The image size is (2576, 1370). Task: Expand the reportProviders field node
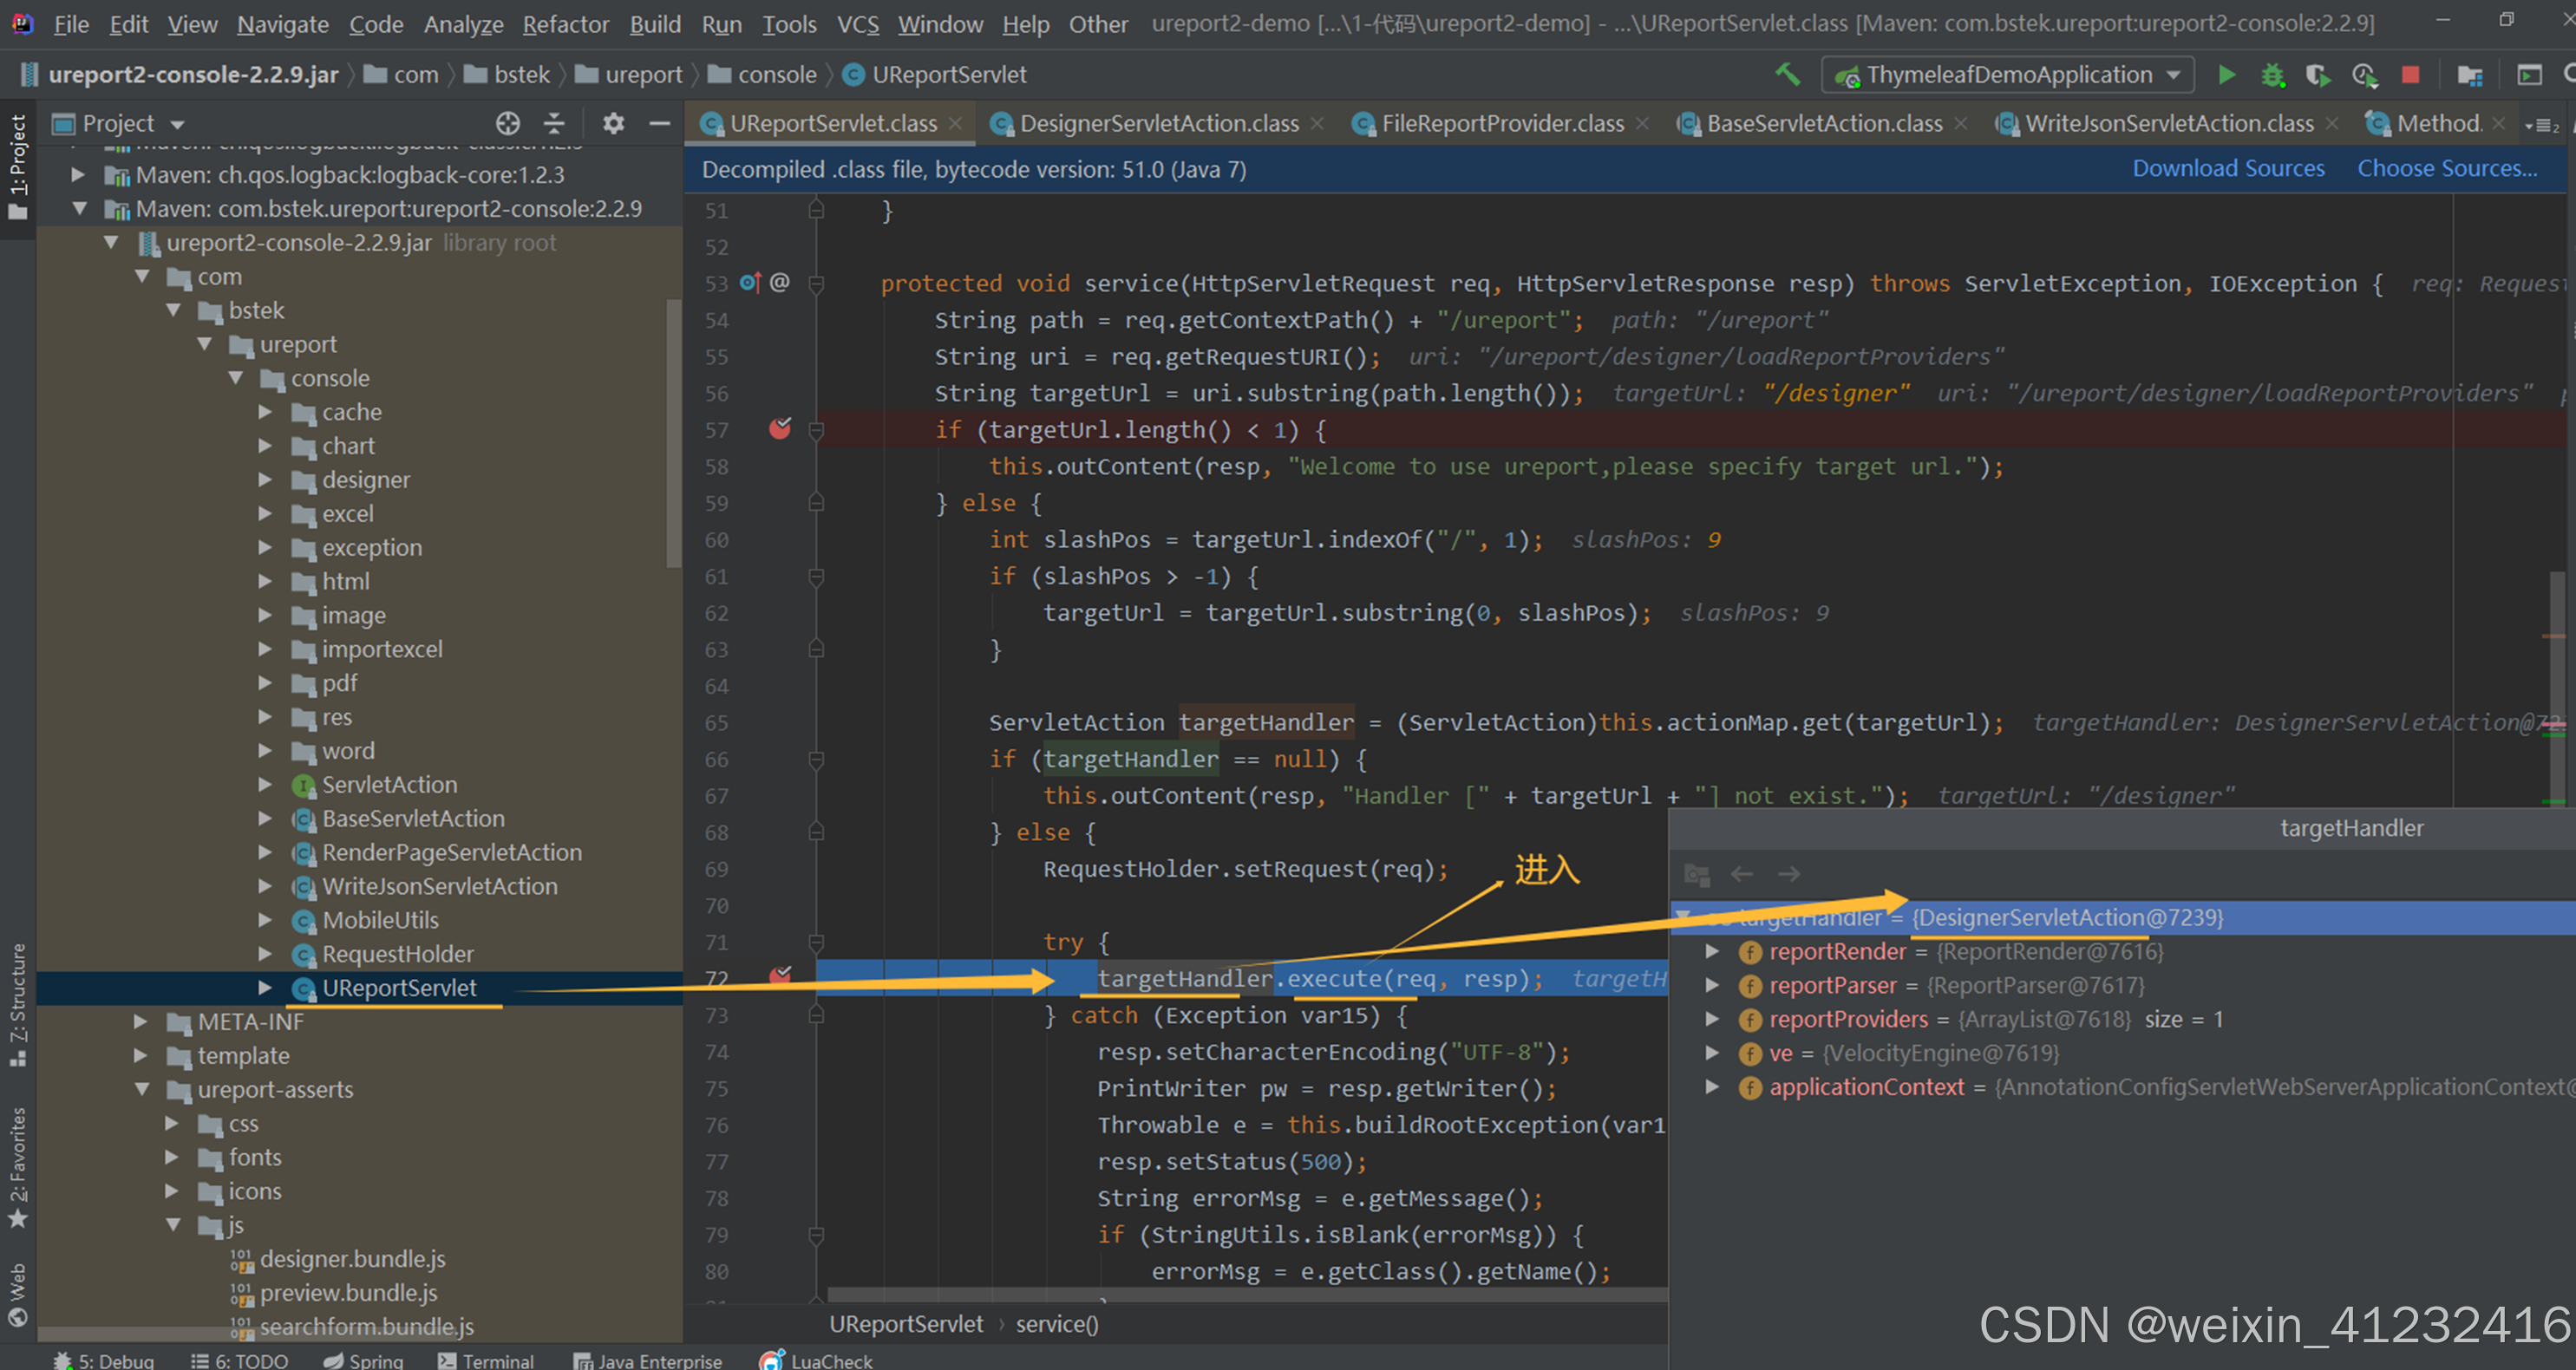click(1712, 1019)
